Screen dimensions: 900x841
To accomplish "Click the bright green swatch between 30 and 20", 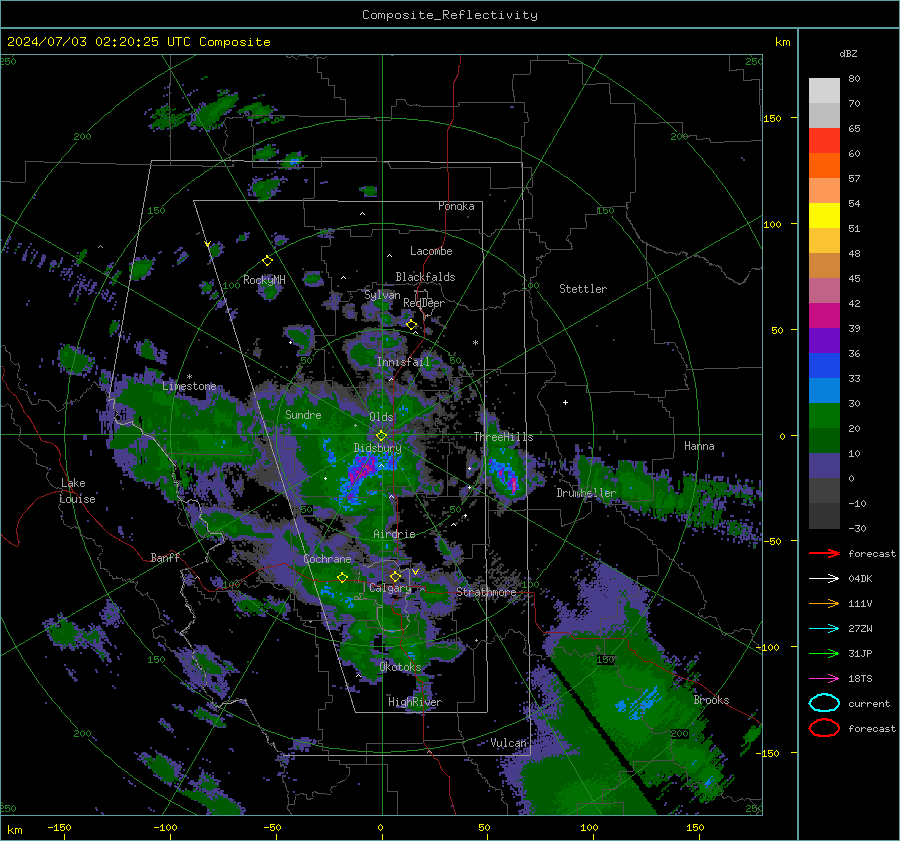I will pos(824,416).
